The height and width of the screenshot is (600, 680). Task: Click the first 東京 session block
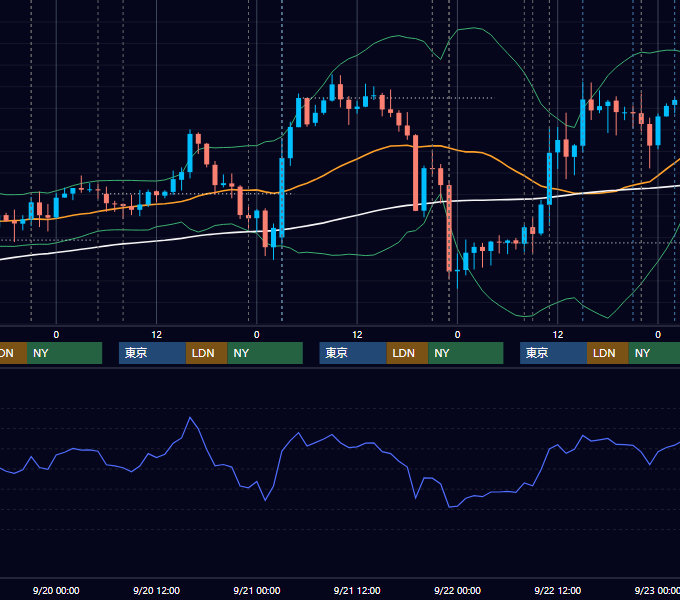(x=152, y=353)
